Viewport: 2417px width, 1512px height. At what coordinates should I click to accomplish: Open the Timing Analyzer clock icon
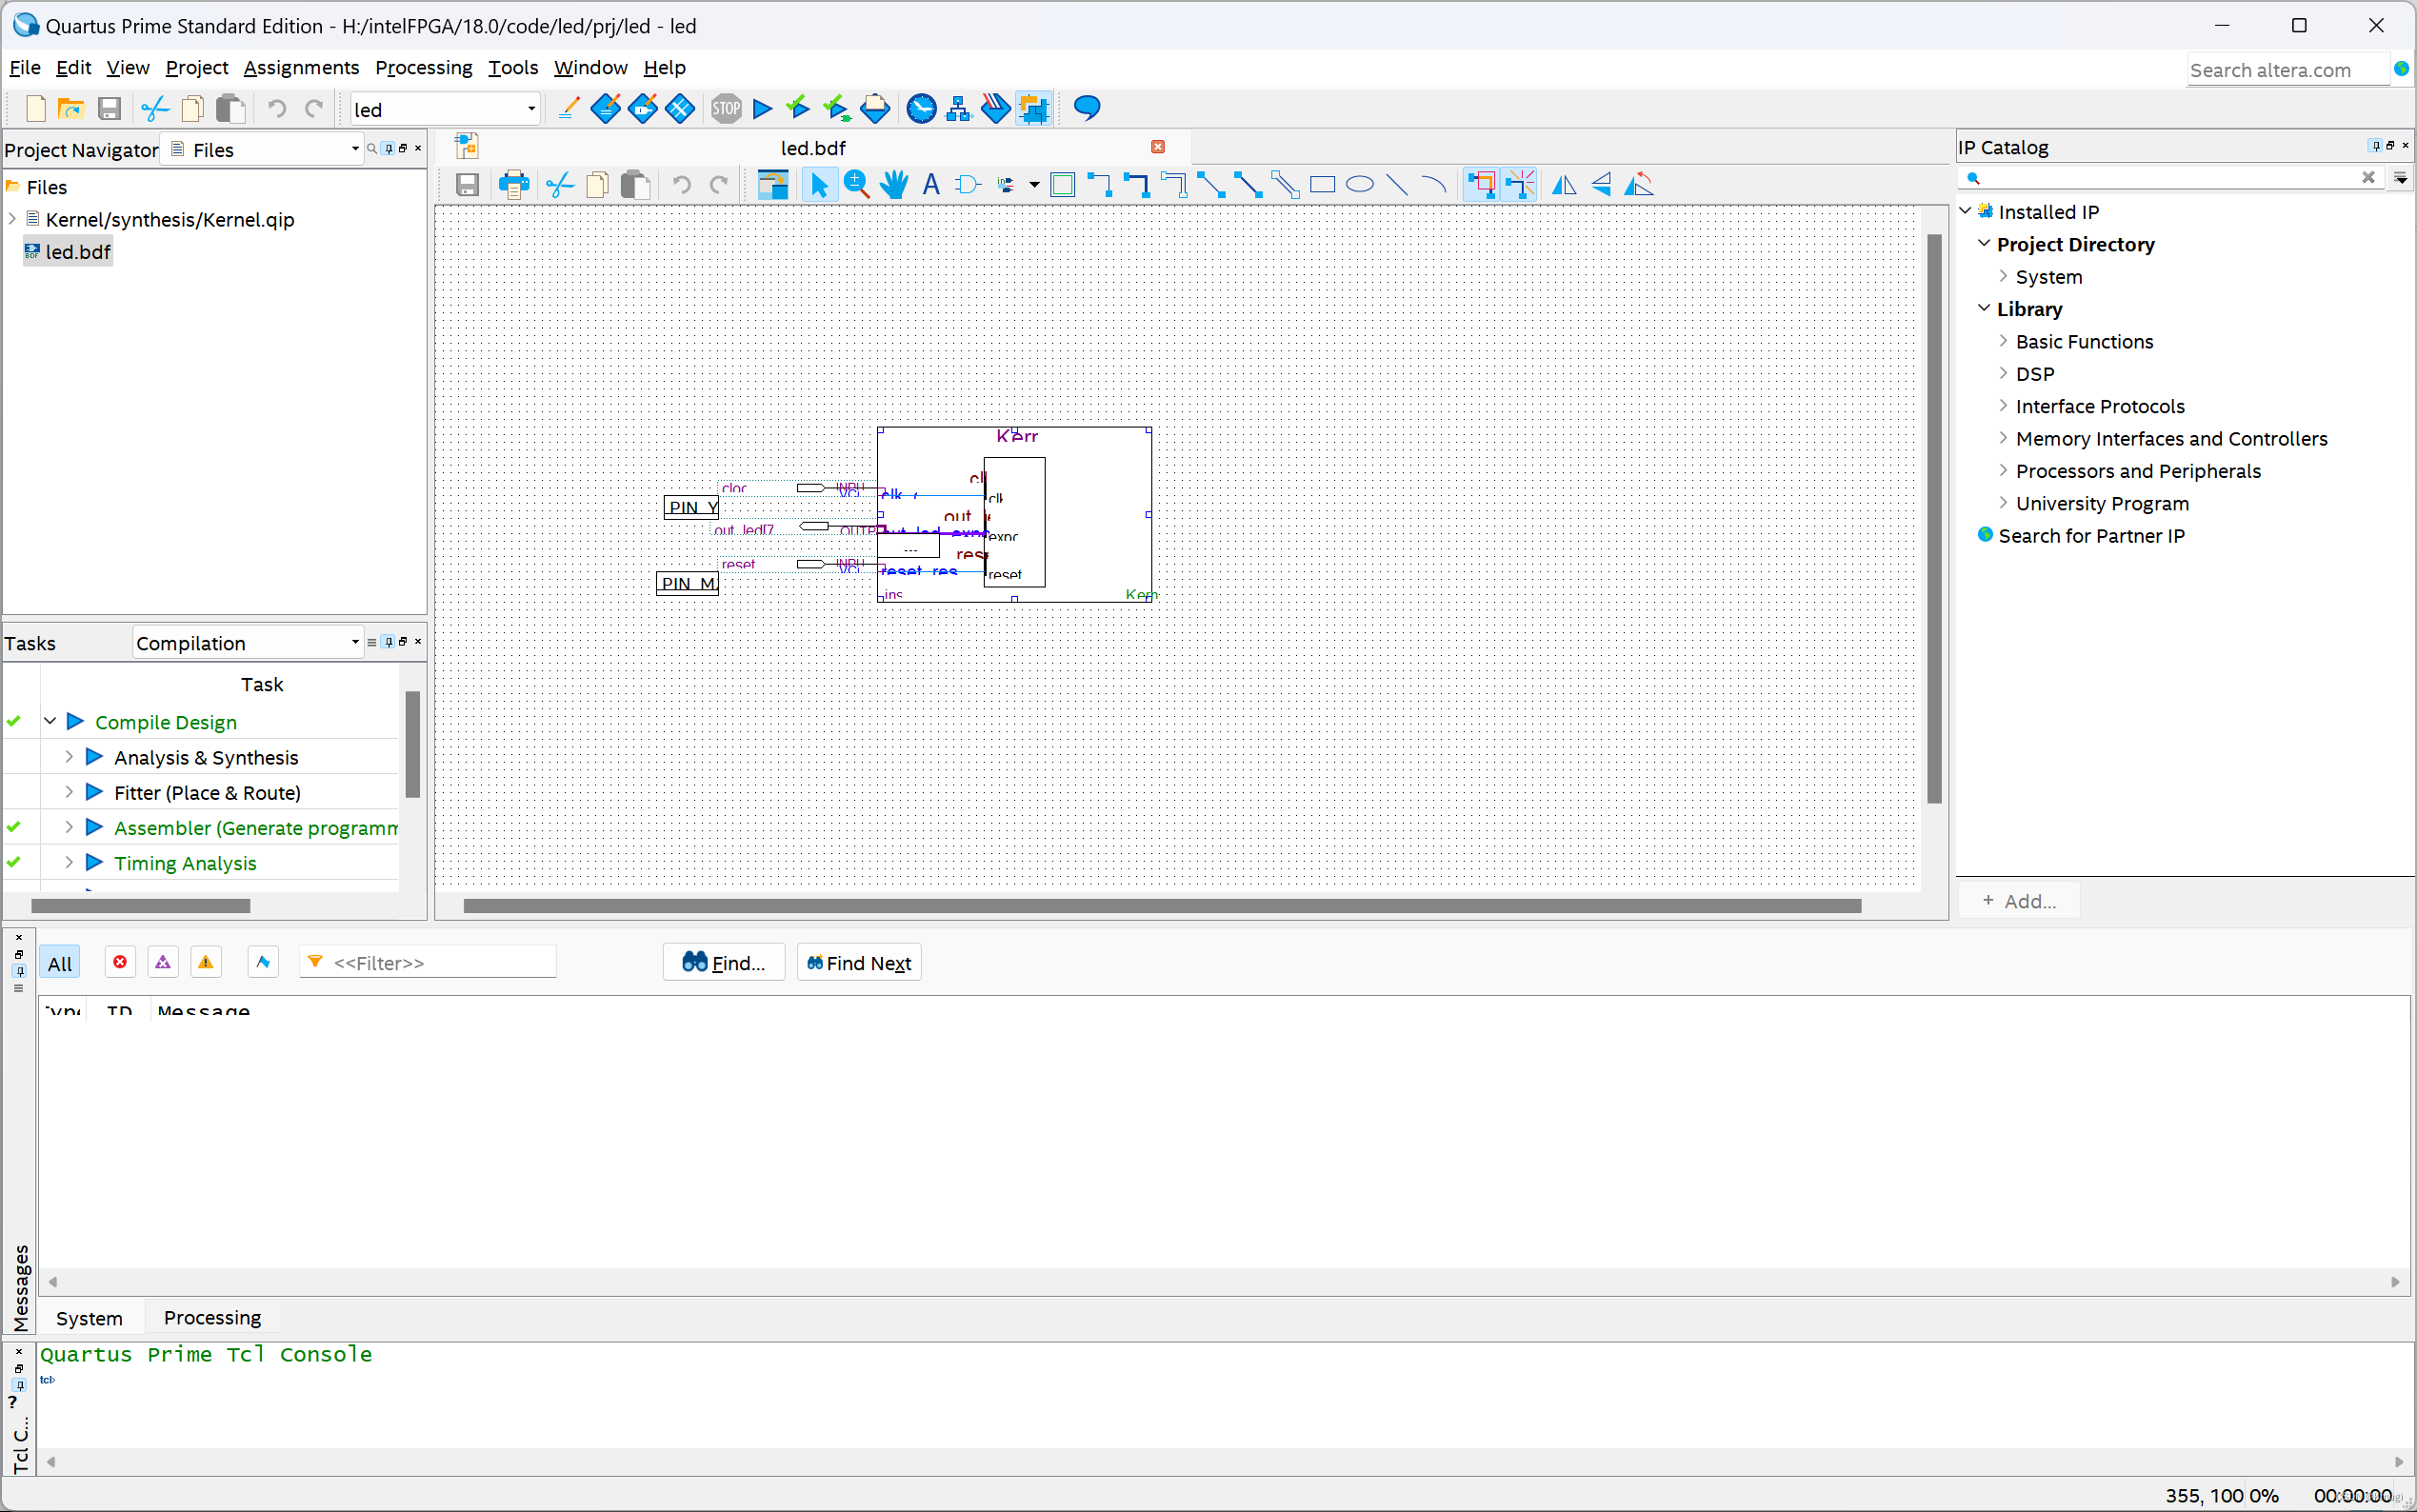(921, 109)
